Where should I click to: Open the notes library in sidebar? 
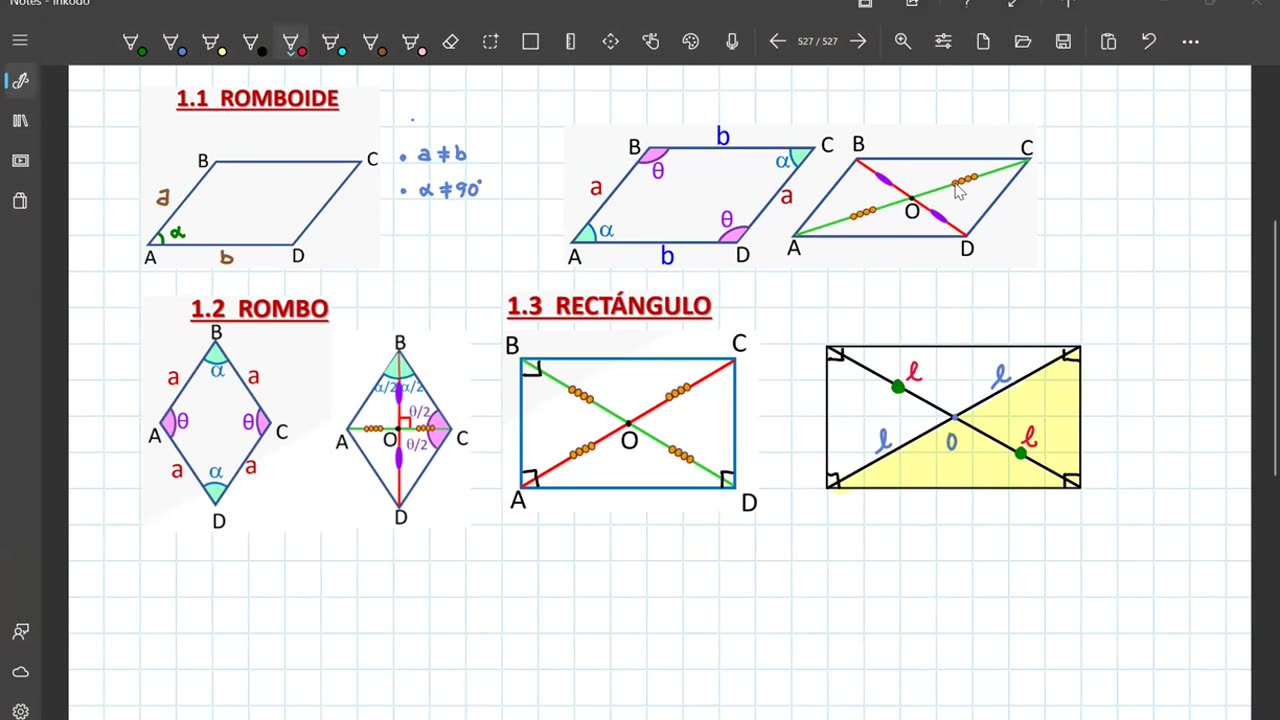20,121
